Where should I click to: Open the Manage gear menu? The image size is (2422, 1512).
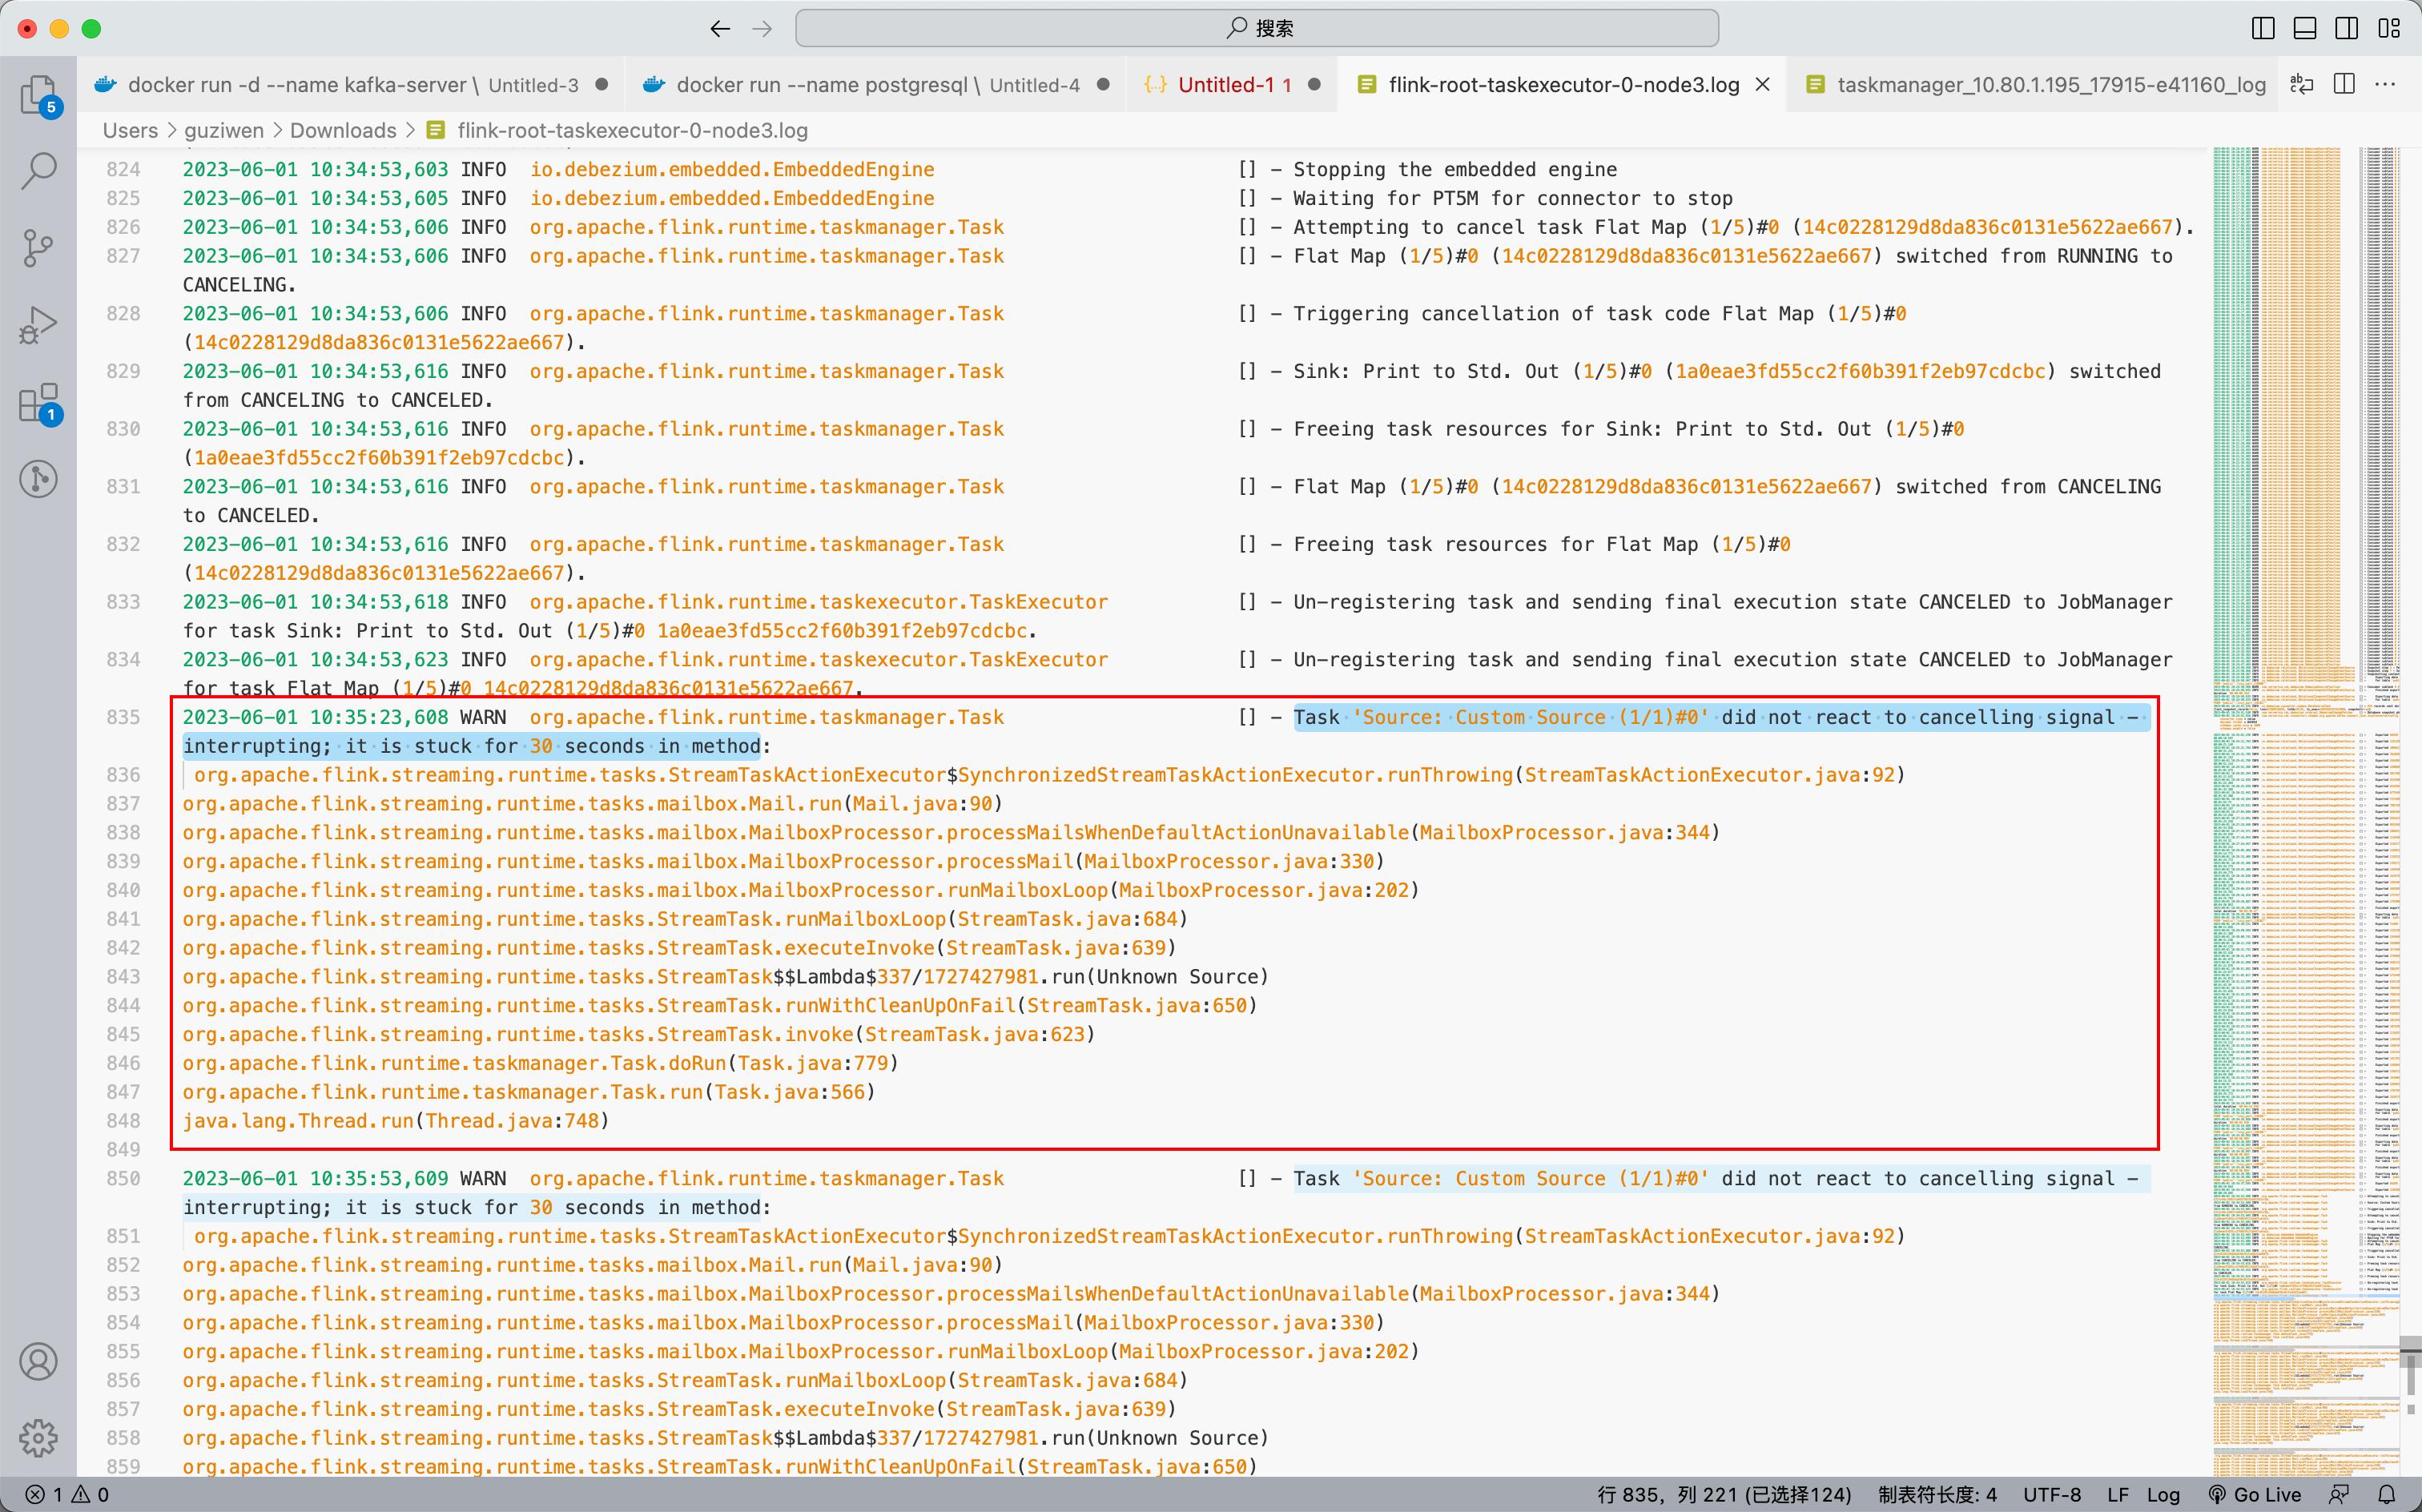38,1437
